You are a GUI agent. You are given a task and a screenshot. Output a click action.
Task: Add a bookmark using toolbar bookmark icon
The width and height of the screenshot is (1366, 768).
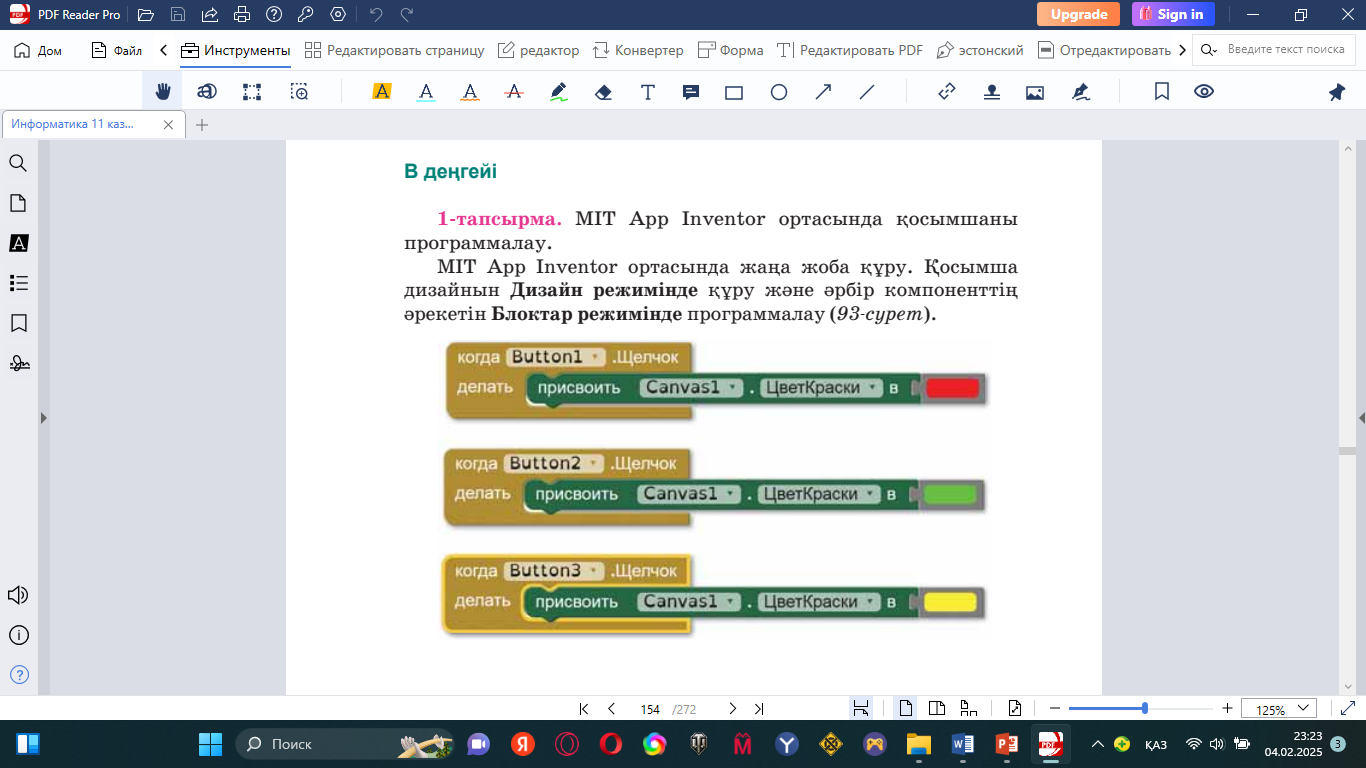coord(1162,92)
